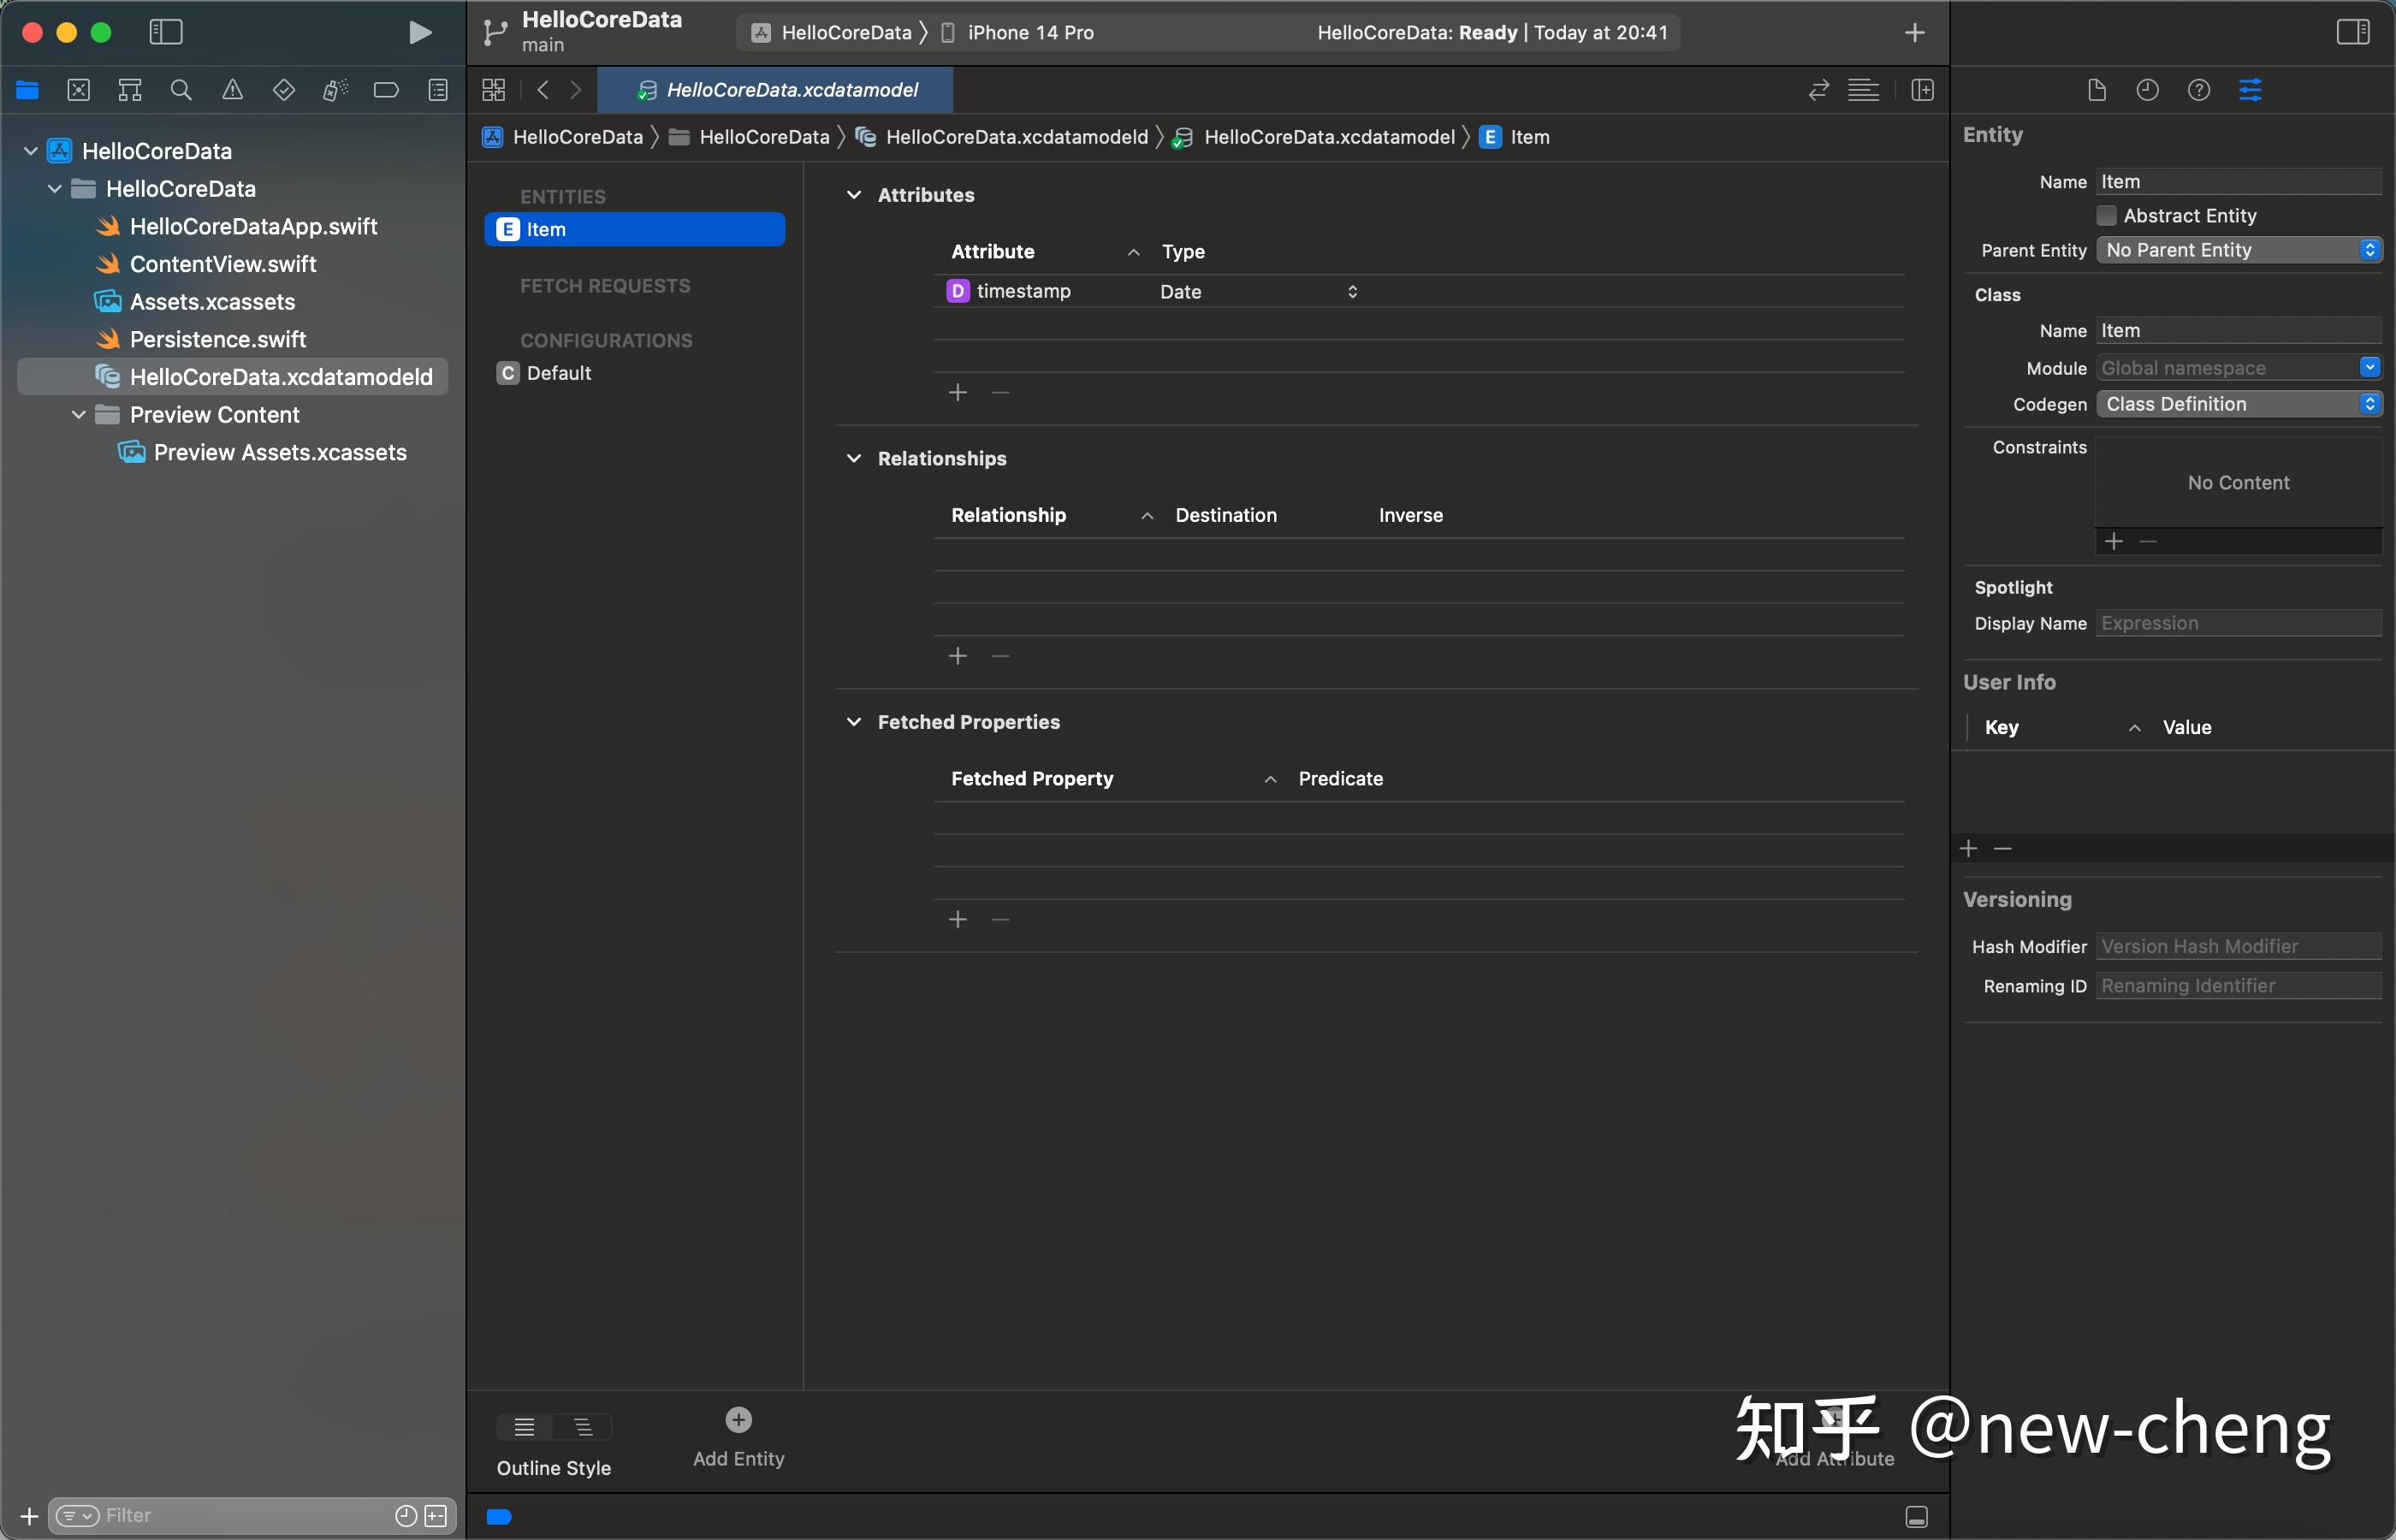This screenshot has width=2396, height=1540.
Task: Open the Find navigator
Action: pyautogui.click(x=181, y=89)
